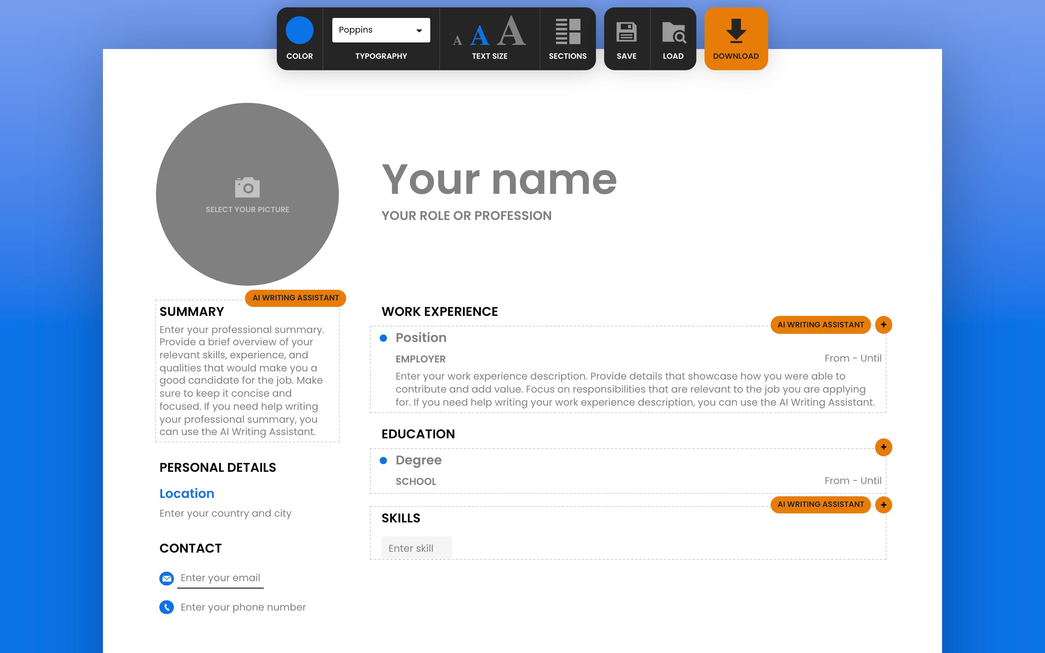Click the Your name heading text
Viewport: 1045px width, 653px height.
coord(499,180)
